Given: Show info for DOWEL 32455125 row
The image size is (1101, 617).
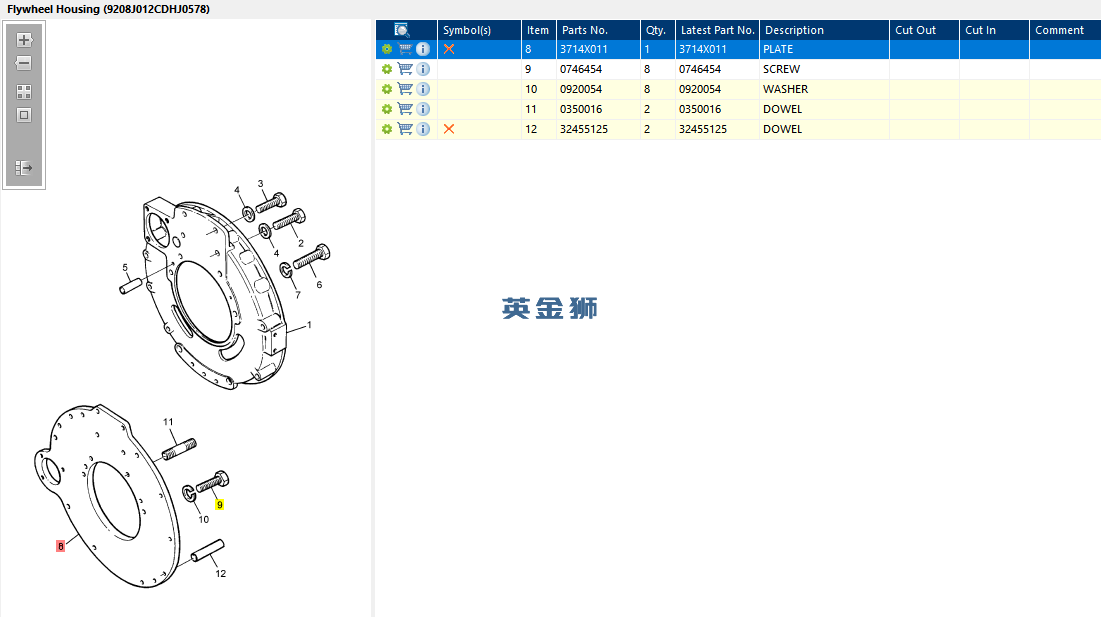Looking at the screenshot, I should (x=423, y=129).
